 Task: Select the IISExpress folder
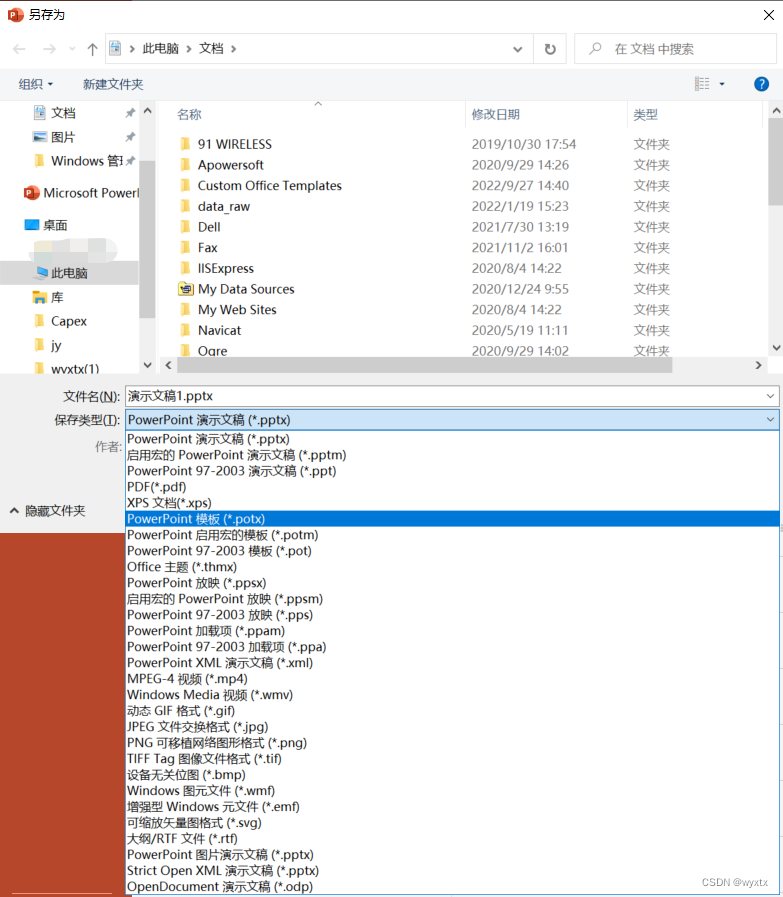click(x=225, y=268)
